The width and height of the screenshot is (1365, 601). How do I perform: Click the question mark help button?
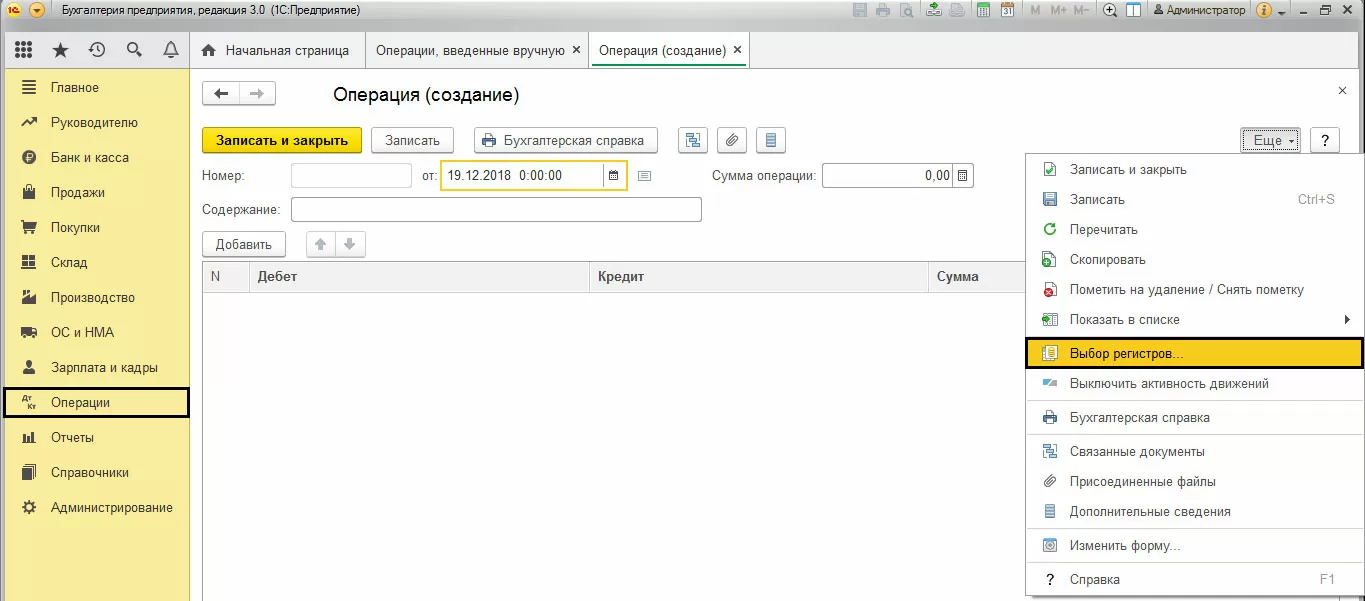1324,140
